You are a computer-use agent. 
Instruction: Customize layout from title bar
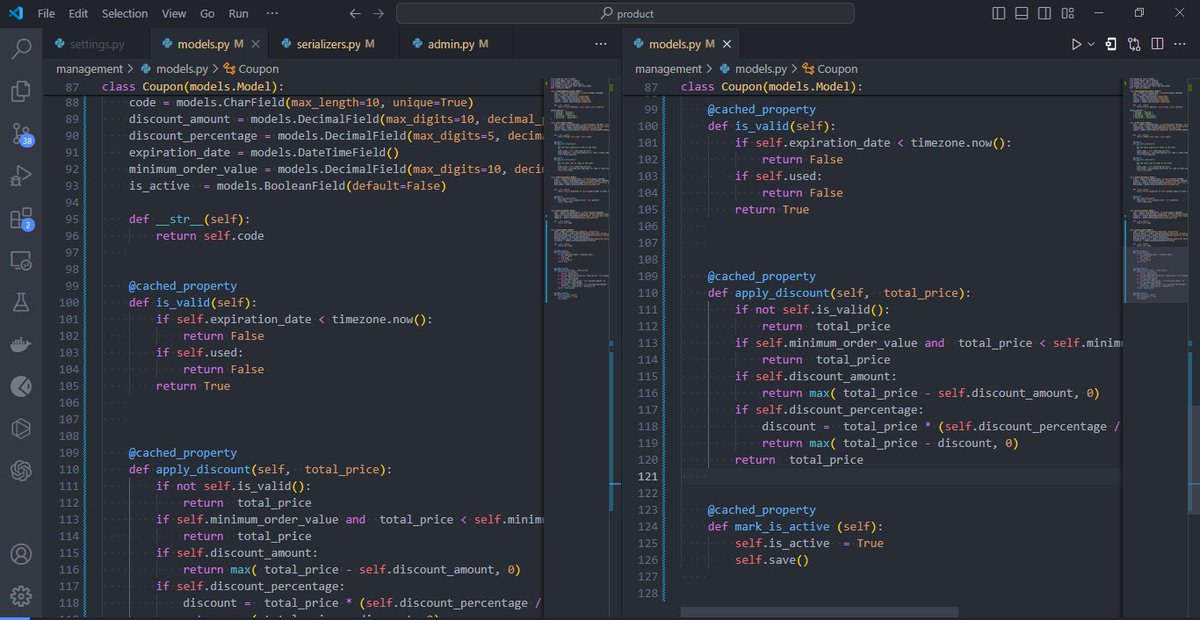click(1069, 14)
